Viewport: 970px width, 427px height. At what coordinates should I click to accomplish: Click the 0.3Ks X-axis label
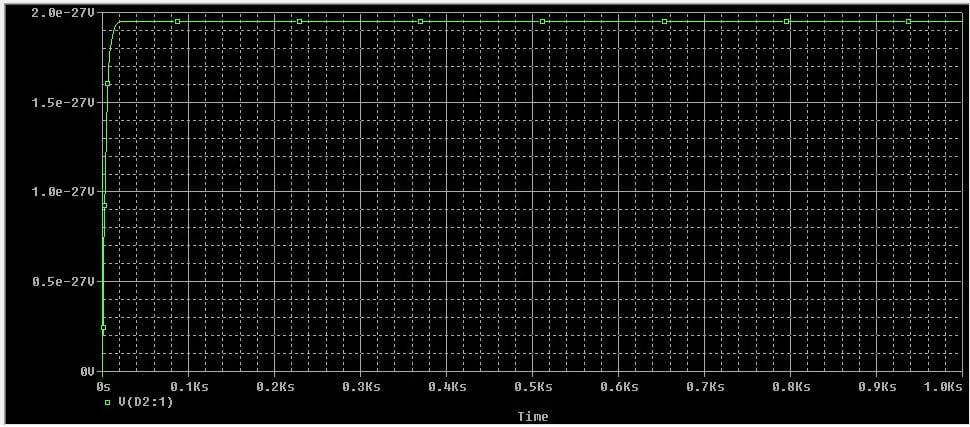click(x=360, y=386)
